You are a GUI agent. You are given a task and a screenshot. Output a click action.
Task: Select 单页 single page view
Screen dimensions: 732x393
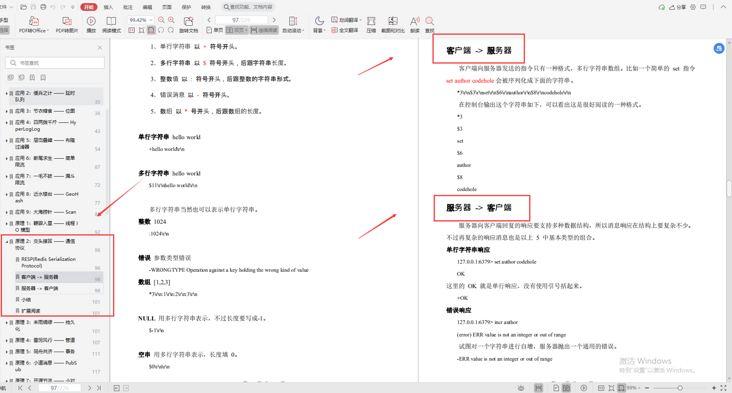[x=214, y=30]
